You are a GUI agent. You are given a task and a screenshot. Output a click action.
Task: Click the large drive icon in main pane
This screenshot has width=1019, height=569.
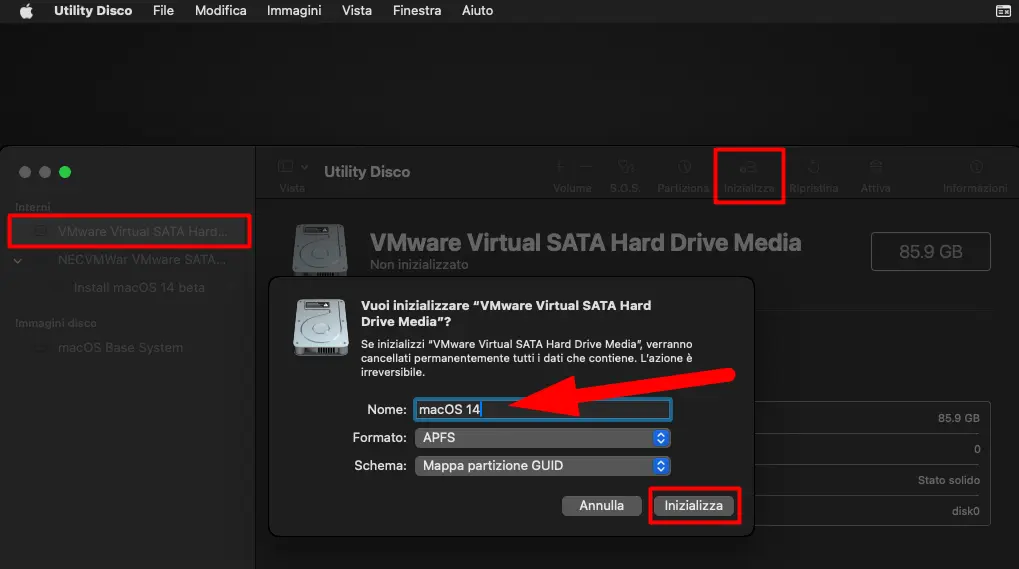(x=320, y=249)
